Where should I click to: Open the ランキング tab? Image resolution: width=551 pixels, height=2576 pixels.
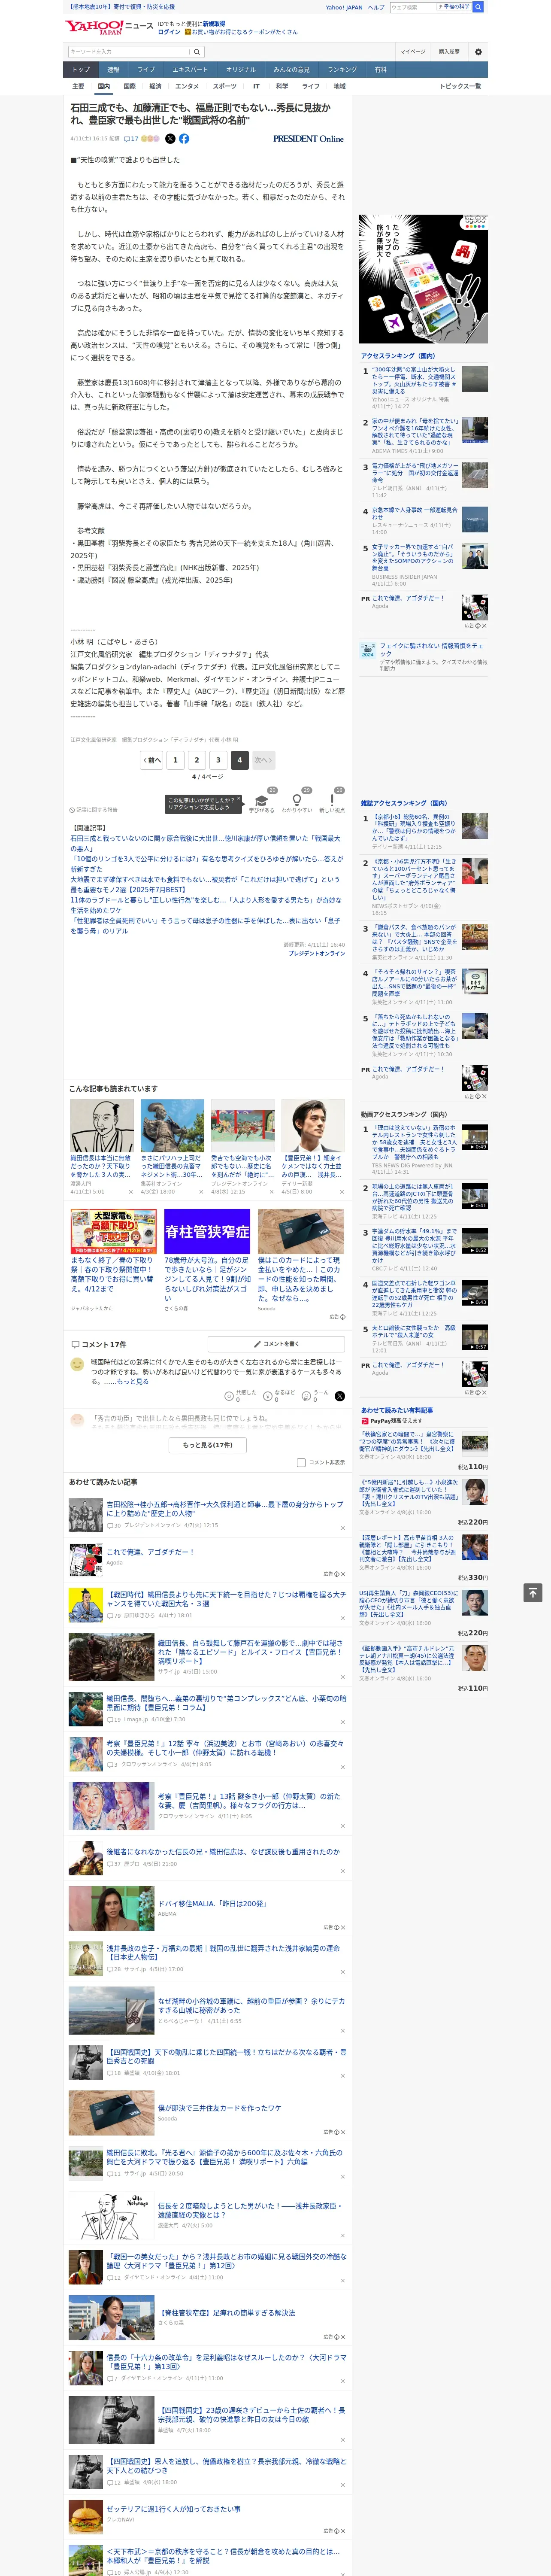343,69
